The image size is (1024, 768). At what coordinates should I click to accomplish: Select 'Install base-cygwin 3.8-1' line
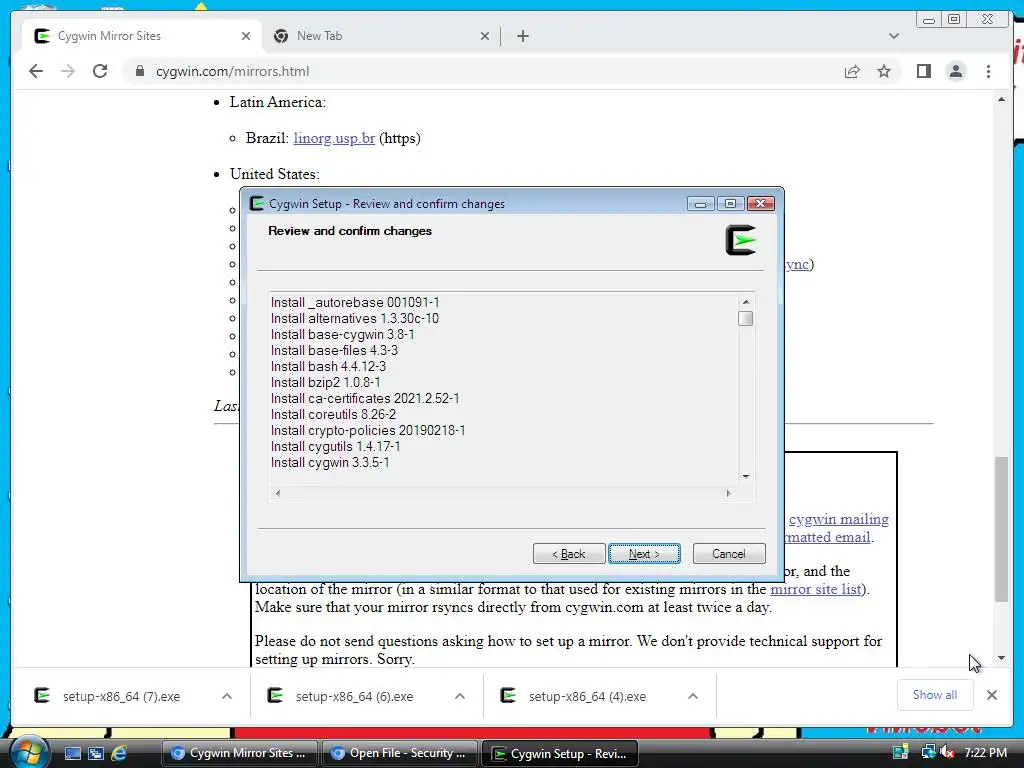[x=342, y=334]
